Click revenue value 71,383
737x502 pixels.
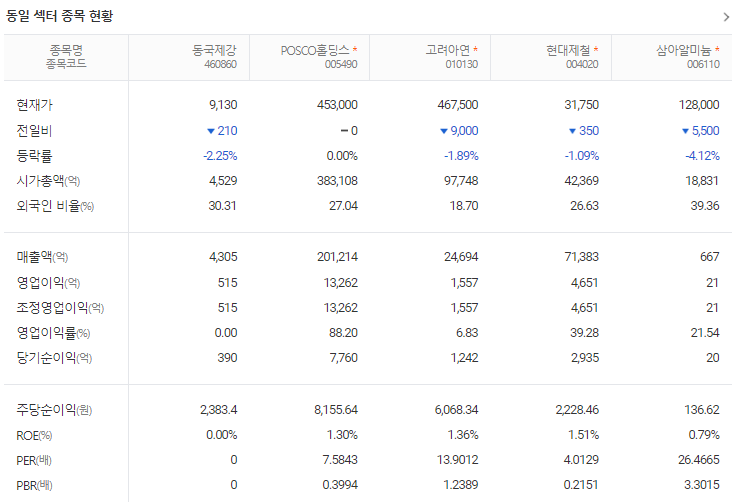[x=584, y=257]
